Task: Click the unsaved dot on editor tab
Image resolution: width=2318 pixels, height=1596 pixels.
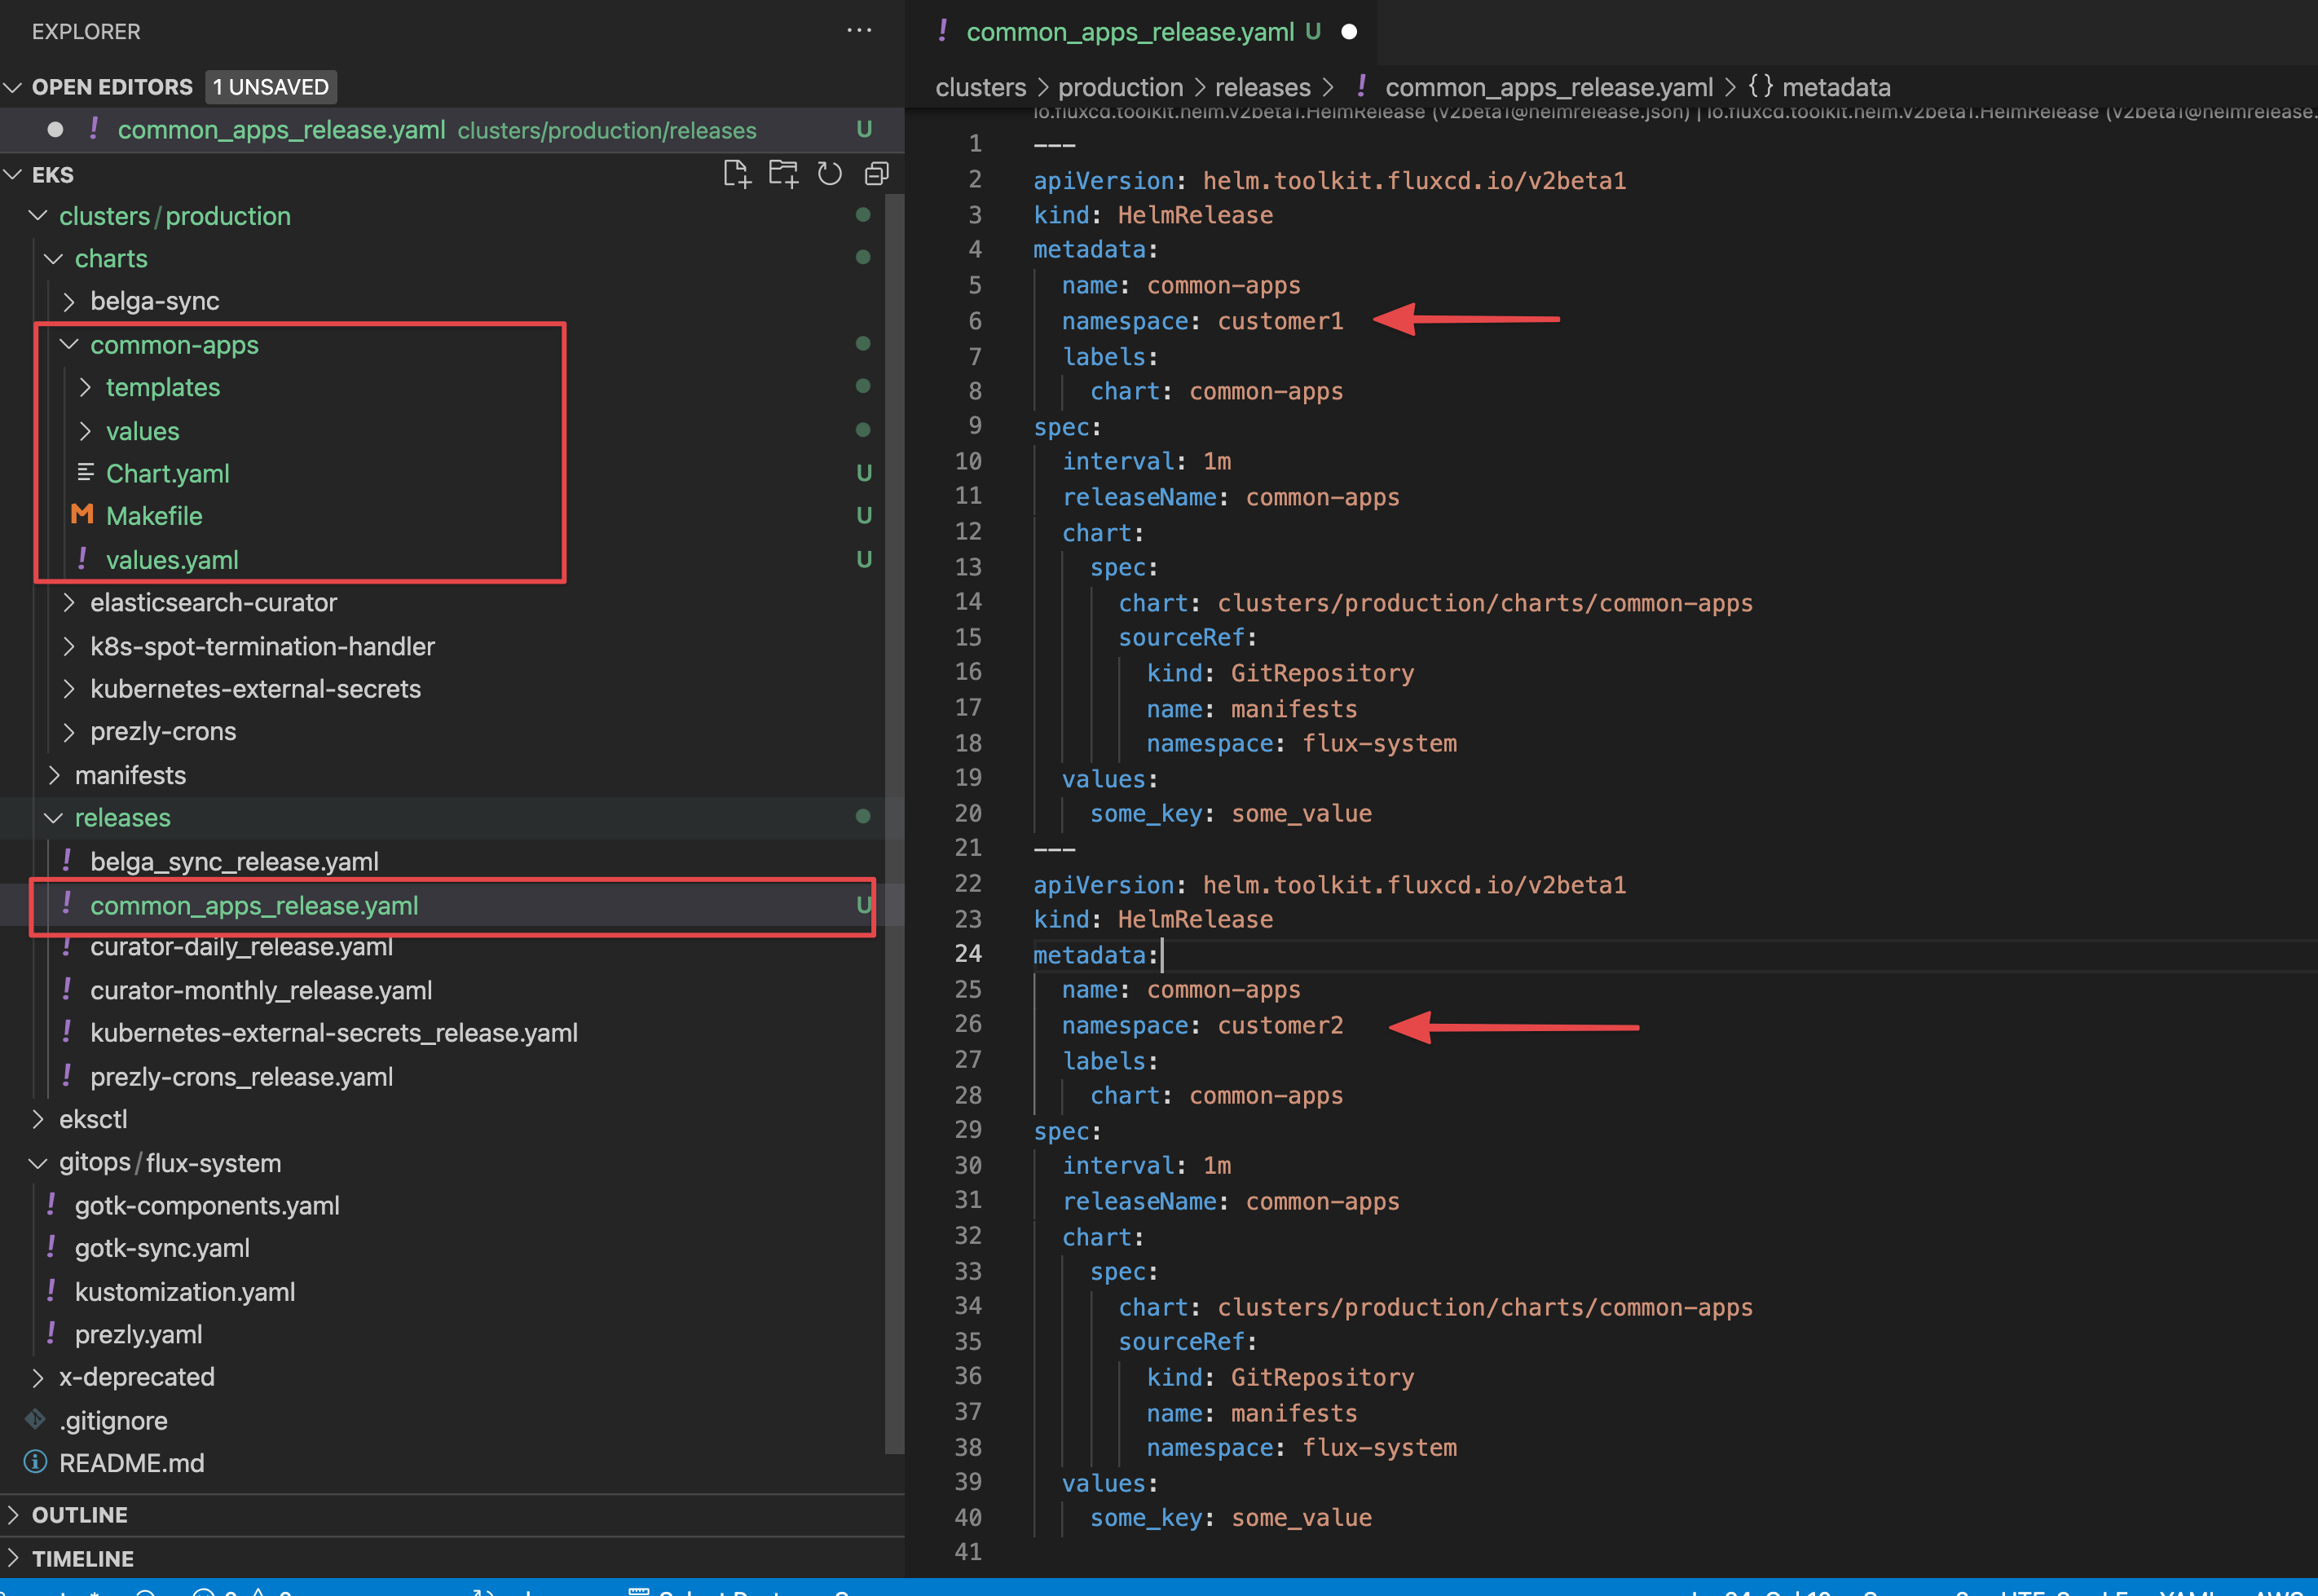Action: [1349, 32]
